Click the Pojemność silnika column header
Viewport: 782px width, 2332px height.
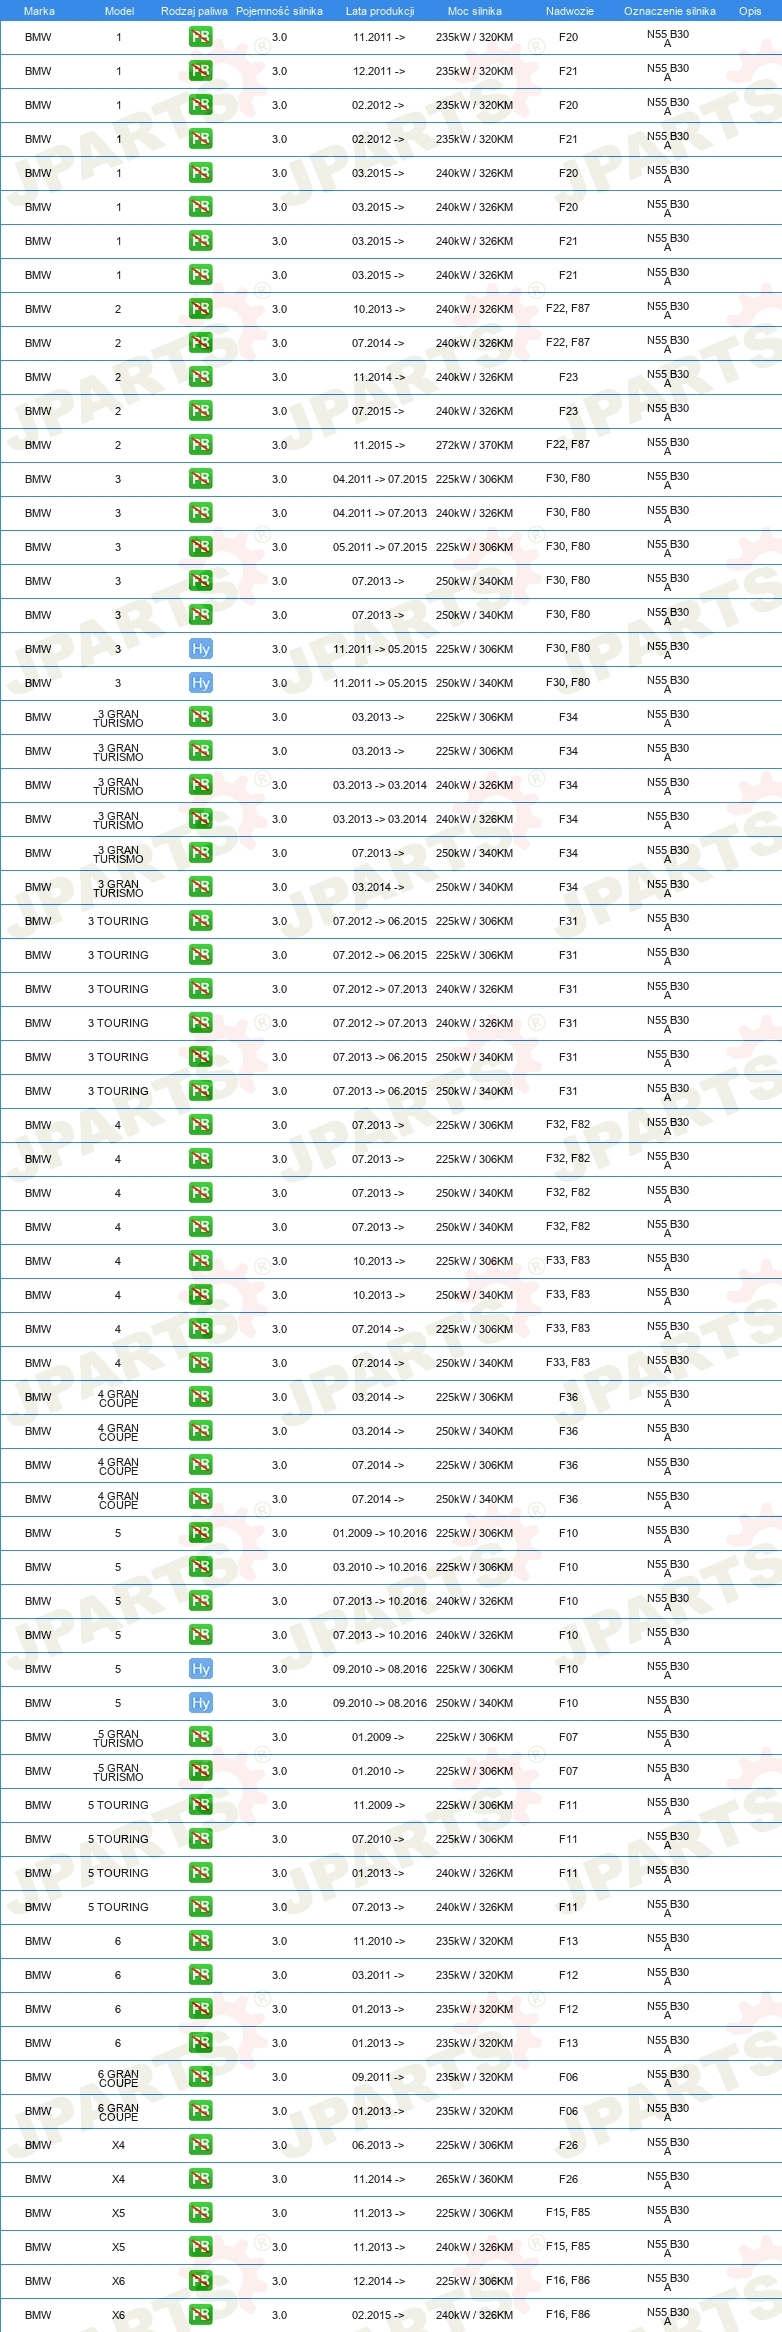pos(279,11)
